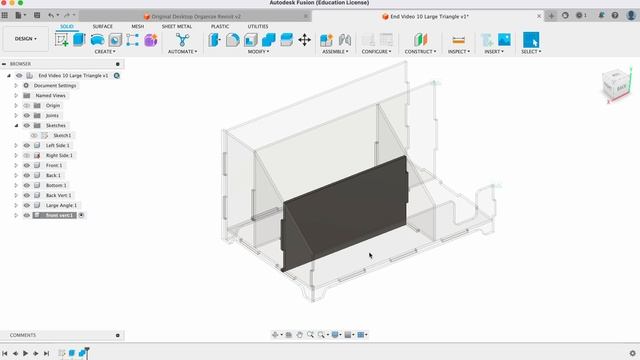Screen dimensions: 640x360
Task: Select the front vert:1 component row
Action: click(x=54, y=215)
